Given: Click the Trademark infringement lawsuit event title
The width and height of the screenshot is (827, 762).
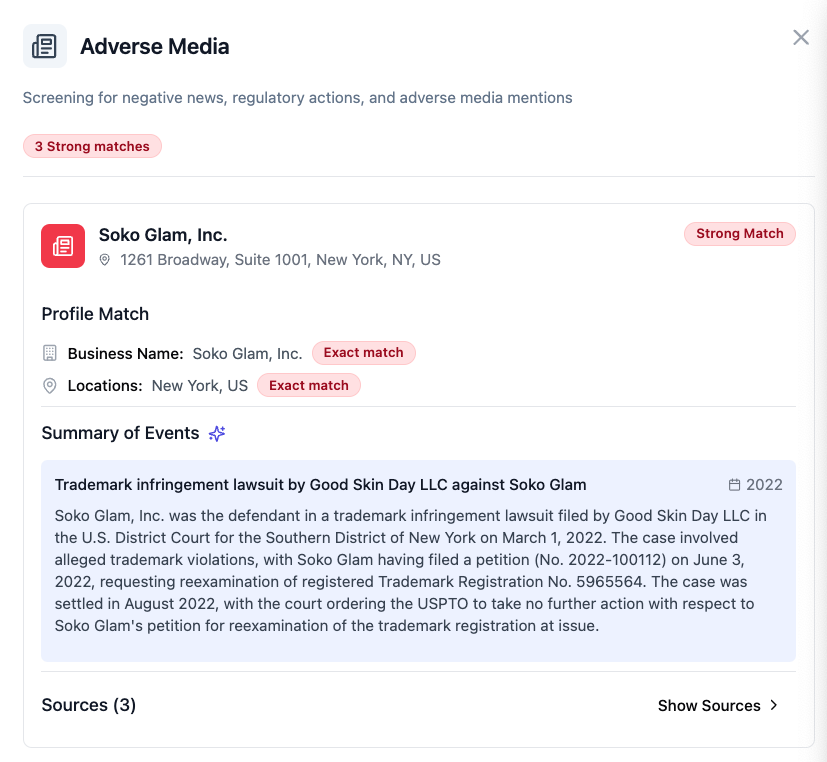Looking at the screenshot, I should coord(321,485).
